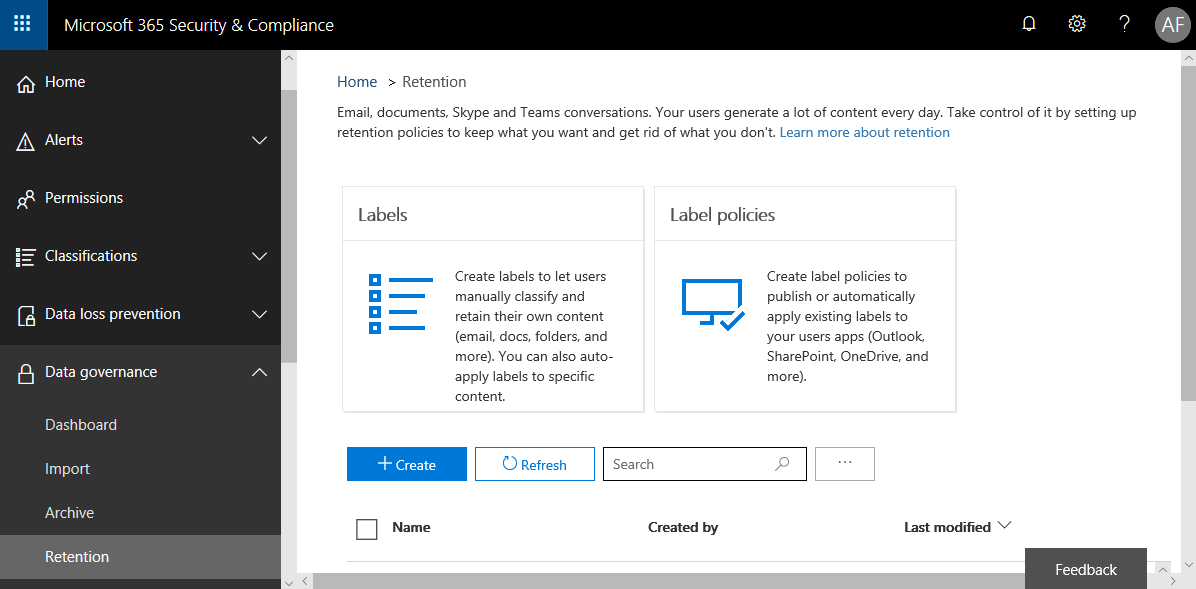The width and height of the screenshot is (1196, 589).
Task: Click the blue Create button
Action: point(407,464)
